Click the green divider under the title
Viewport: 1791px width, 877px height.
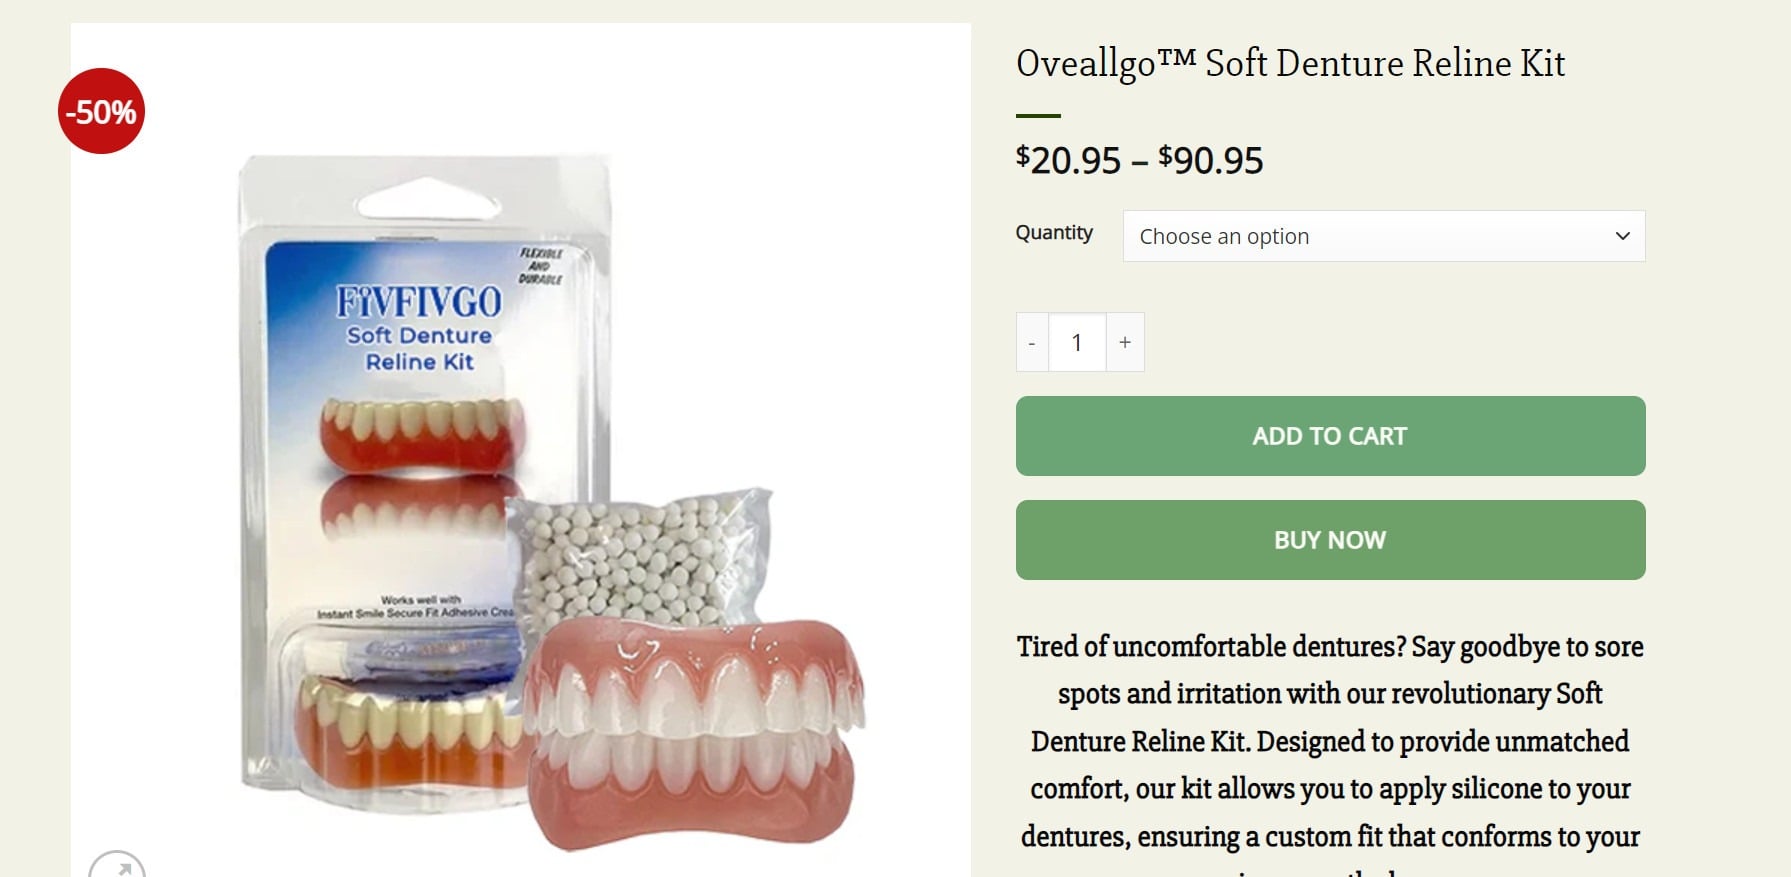[1038, 116]
